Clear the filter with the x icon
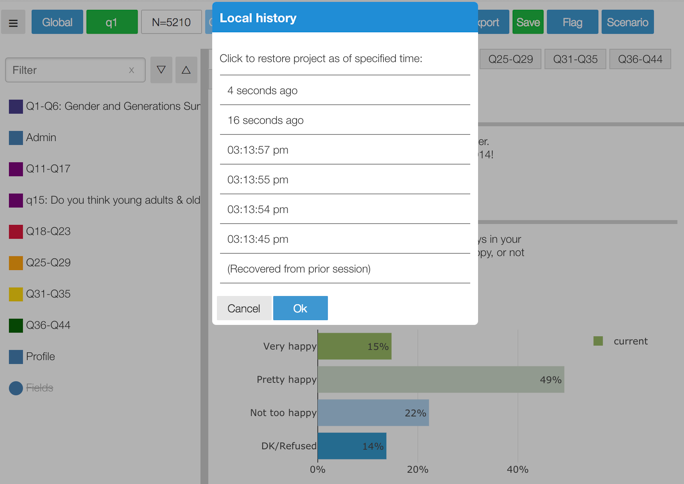This screenshot has width=684, height=484. [x=131, y=71]
